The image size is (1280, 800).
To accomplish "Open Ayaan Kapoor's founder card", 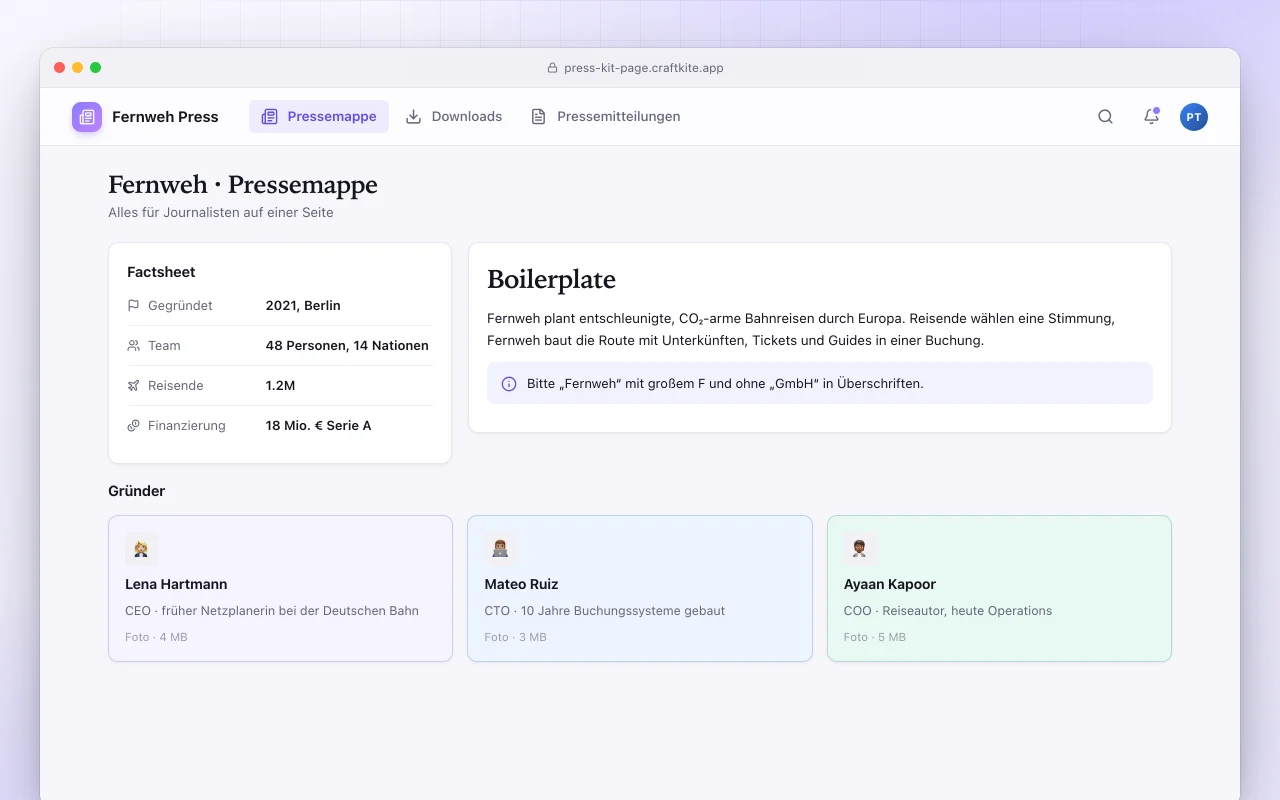I will click(x=999, y=588).
